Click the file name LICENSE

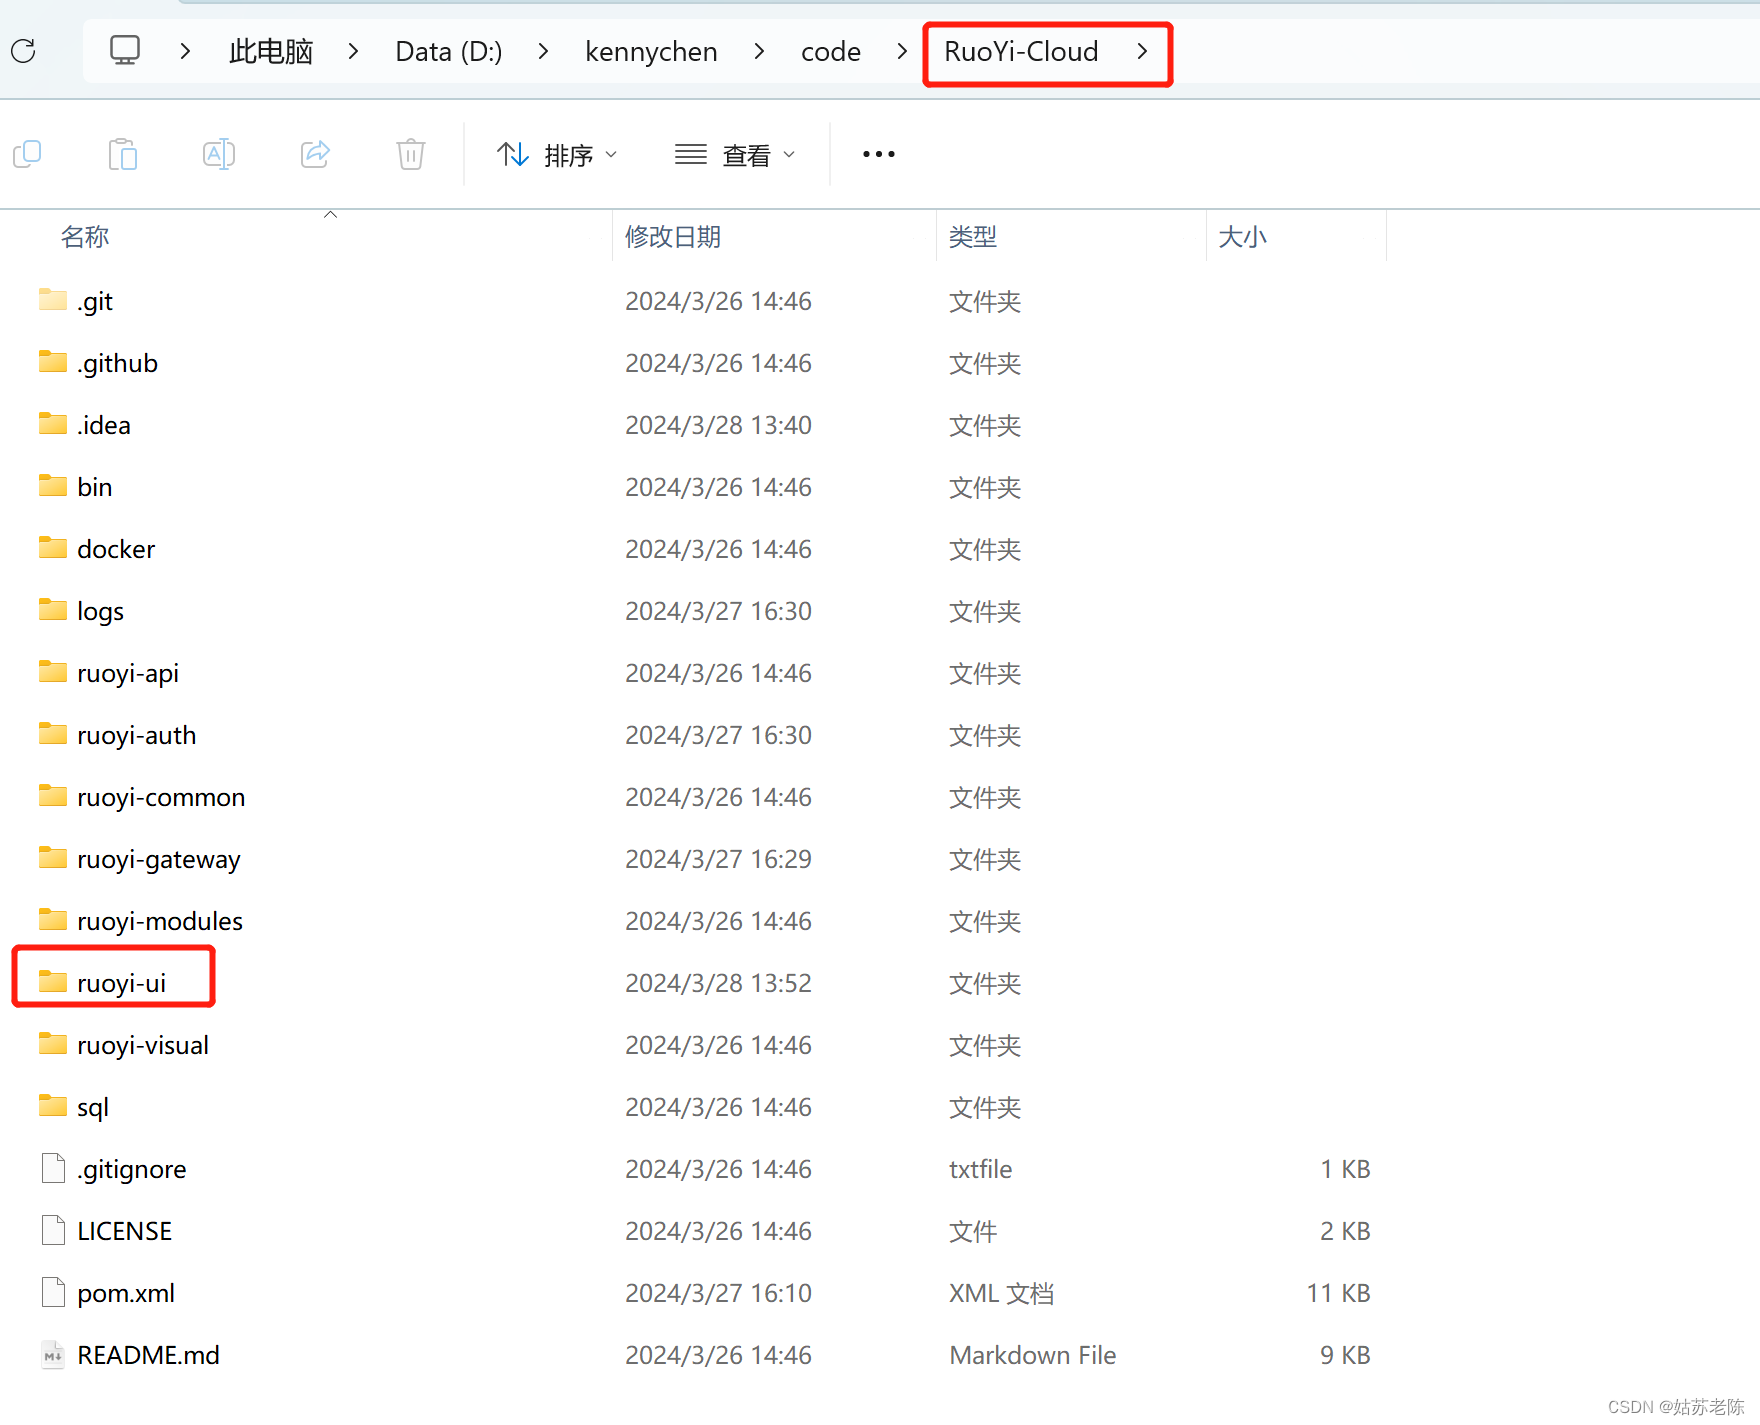coord(125,1231)
